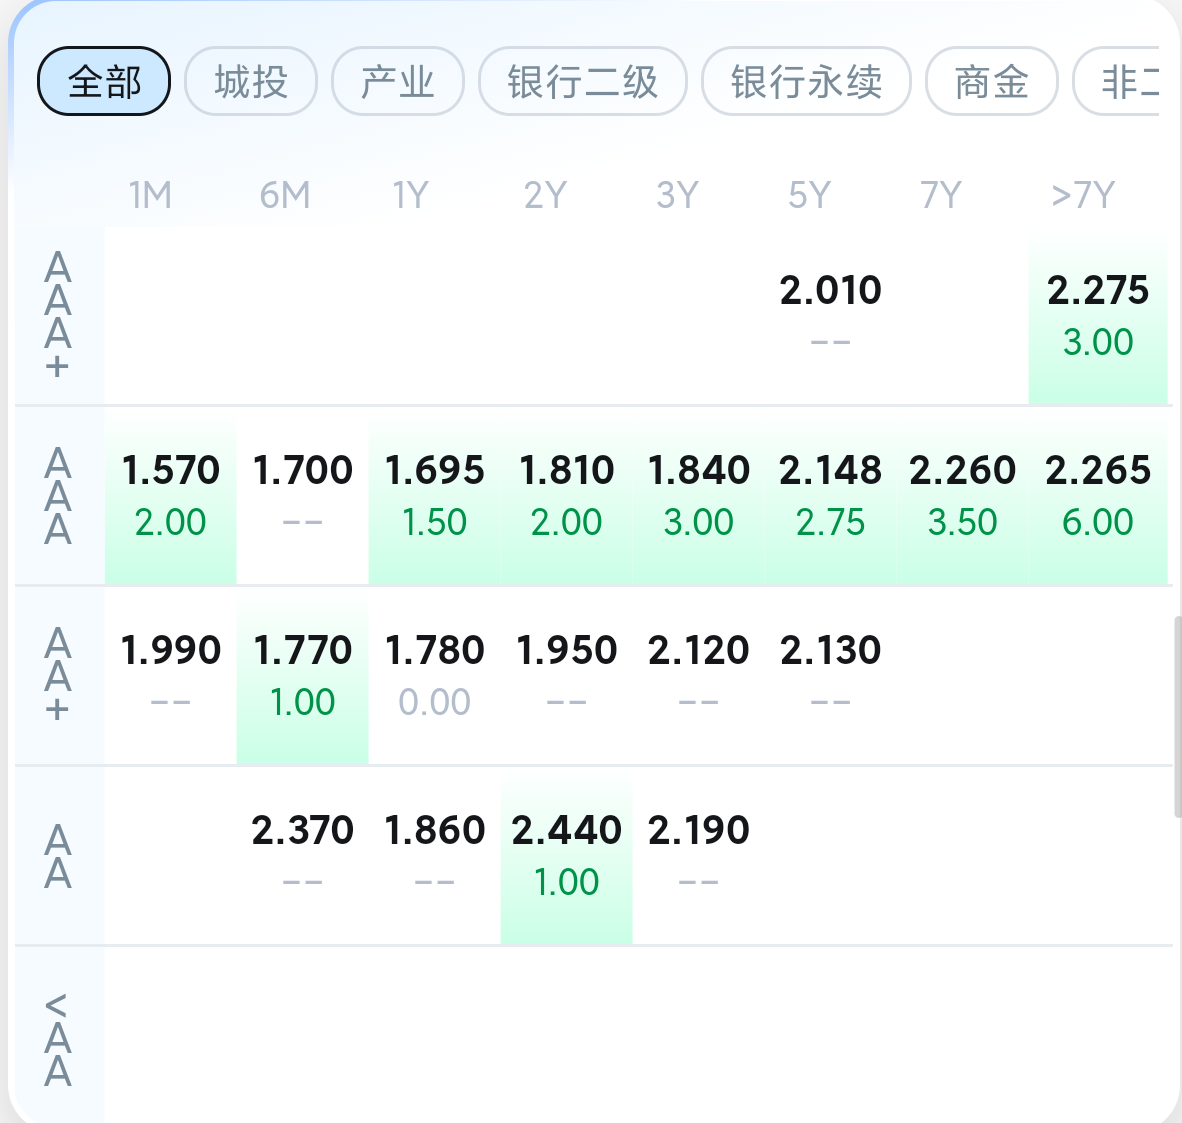
Task: Open the AAA+ >7Y cell showing 2.275
Action: 1097,314
